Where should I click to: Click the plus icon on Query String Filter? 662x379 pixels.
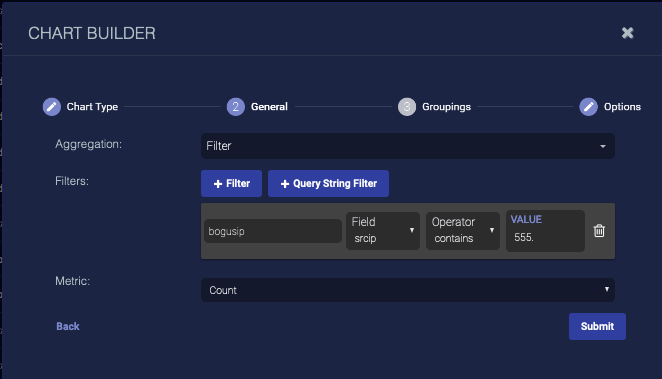pos(285,184)
